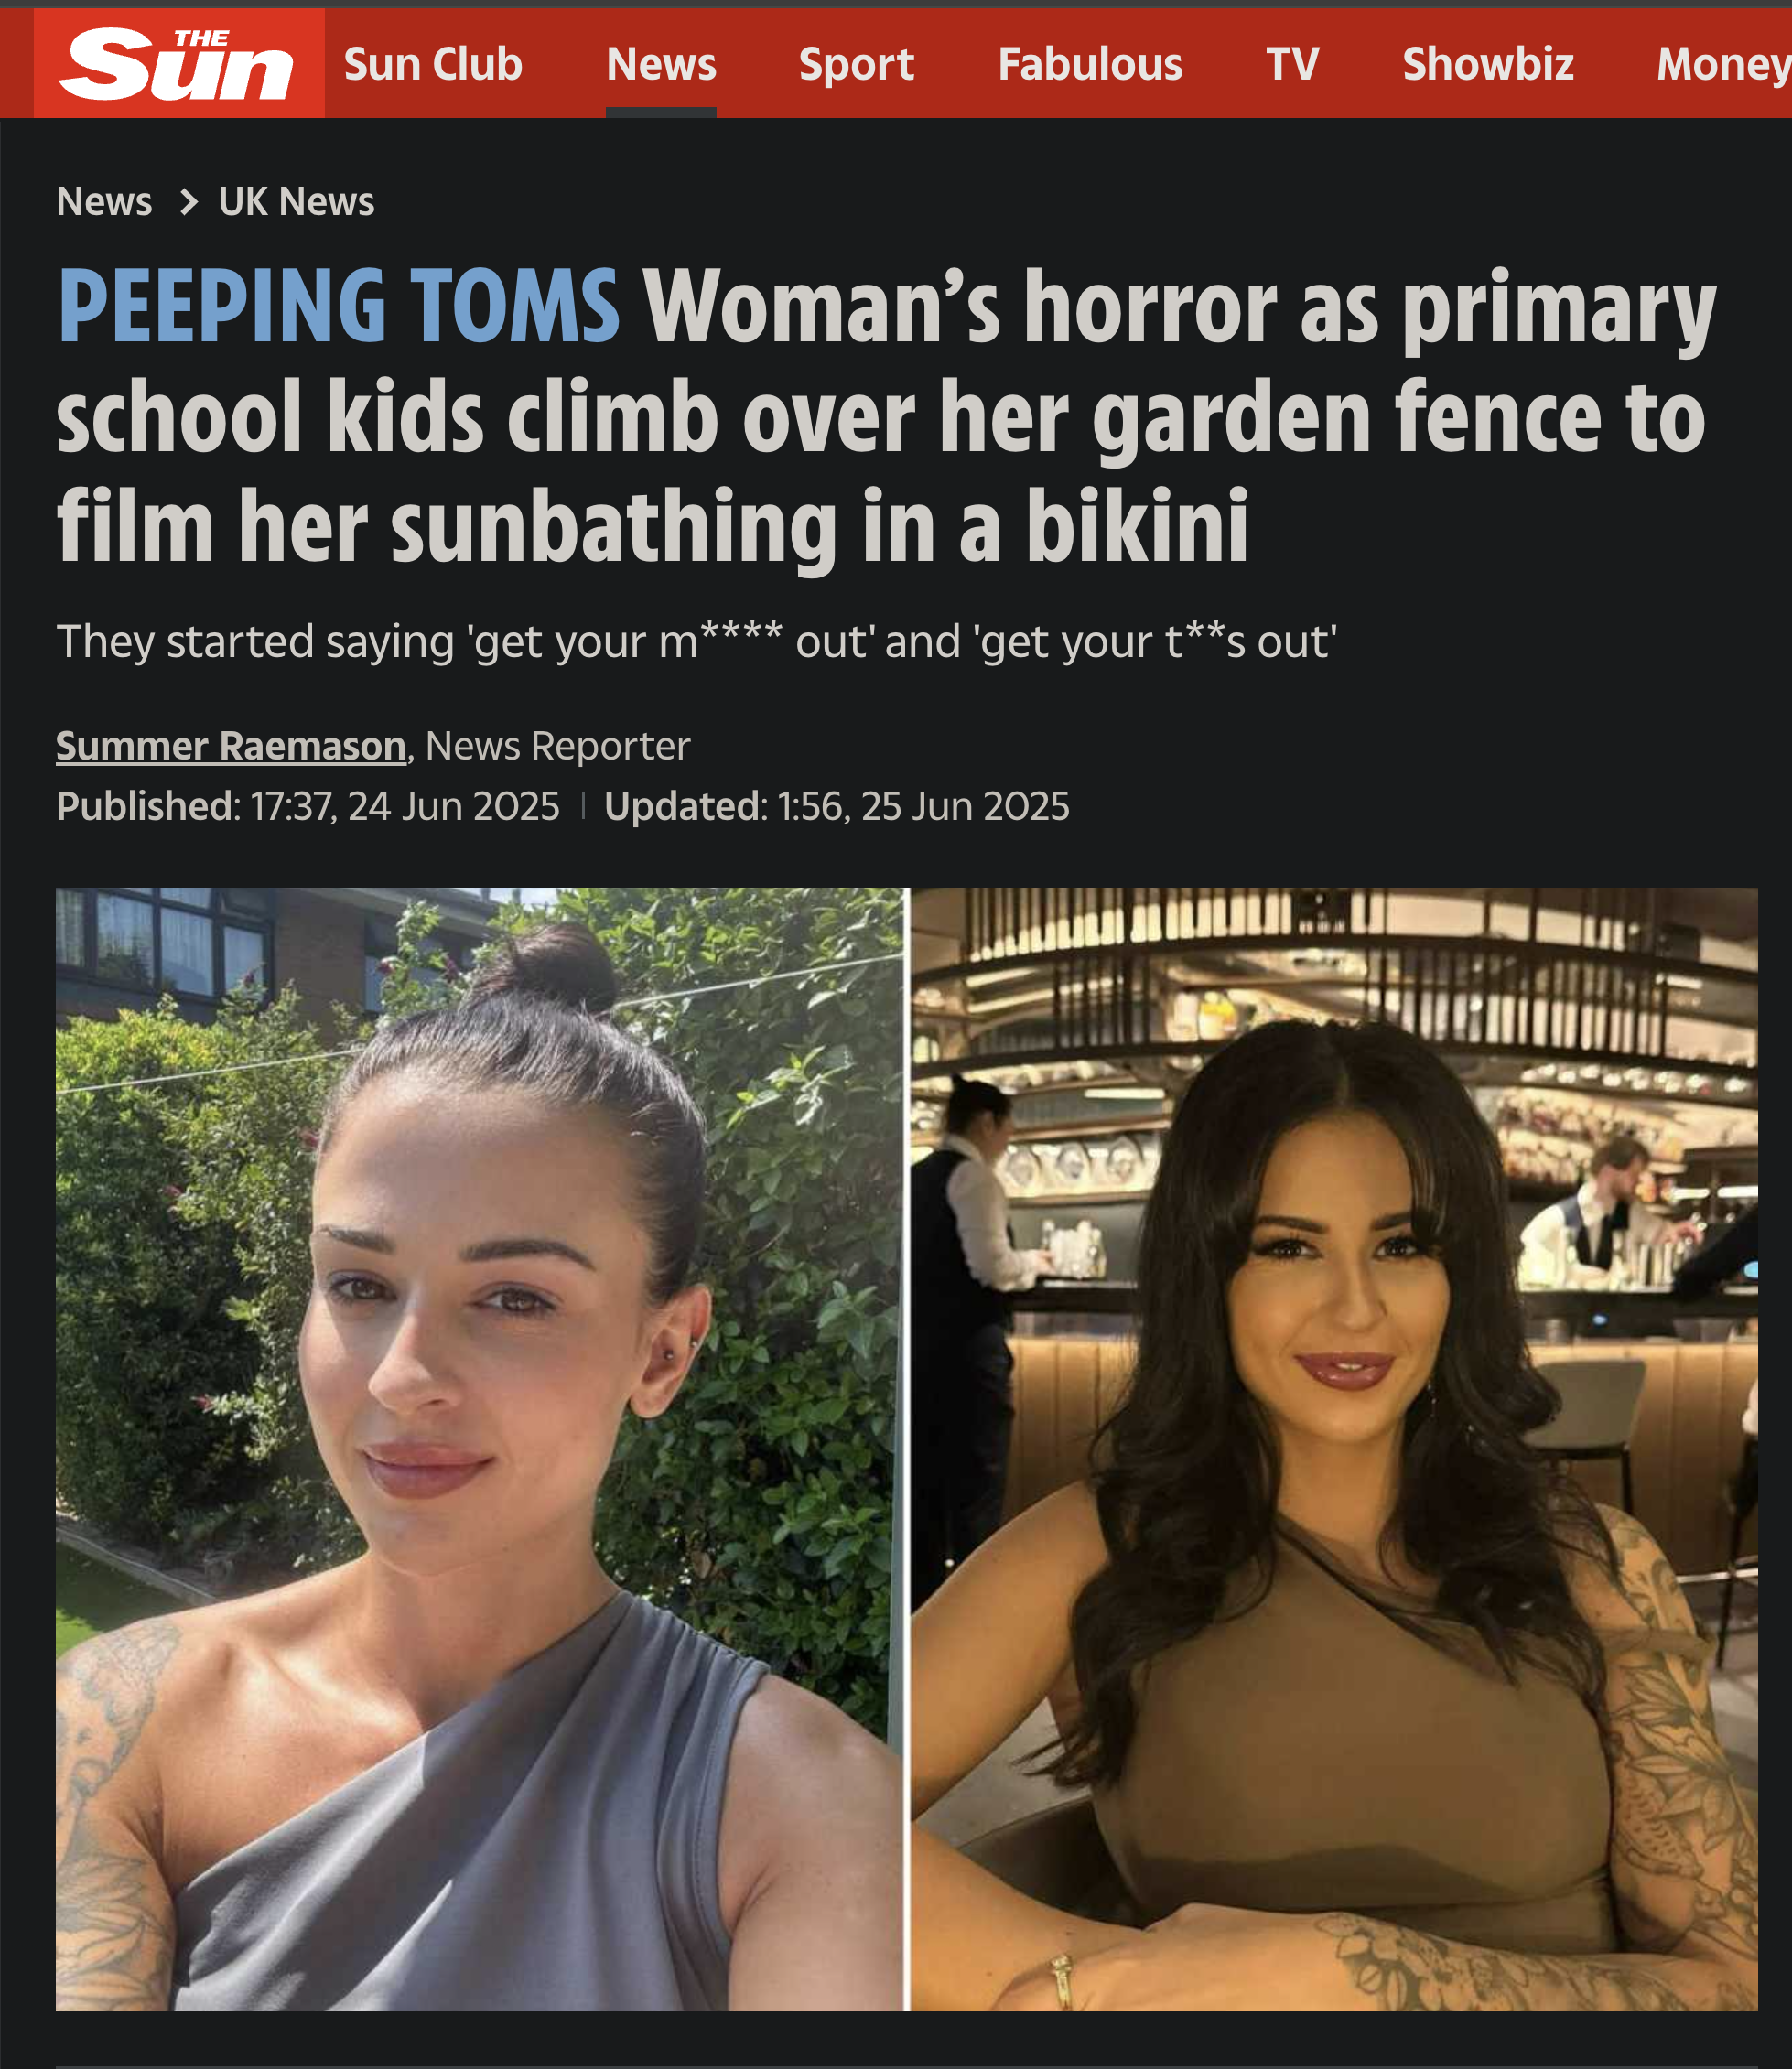Open the garden selfie photo
This screenshot has height=2069, width=1792.
tap(480, 1449)
